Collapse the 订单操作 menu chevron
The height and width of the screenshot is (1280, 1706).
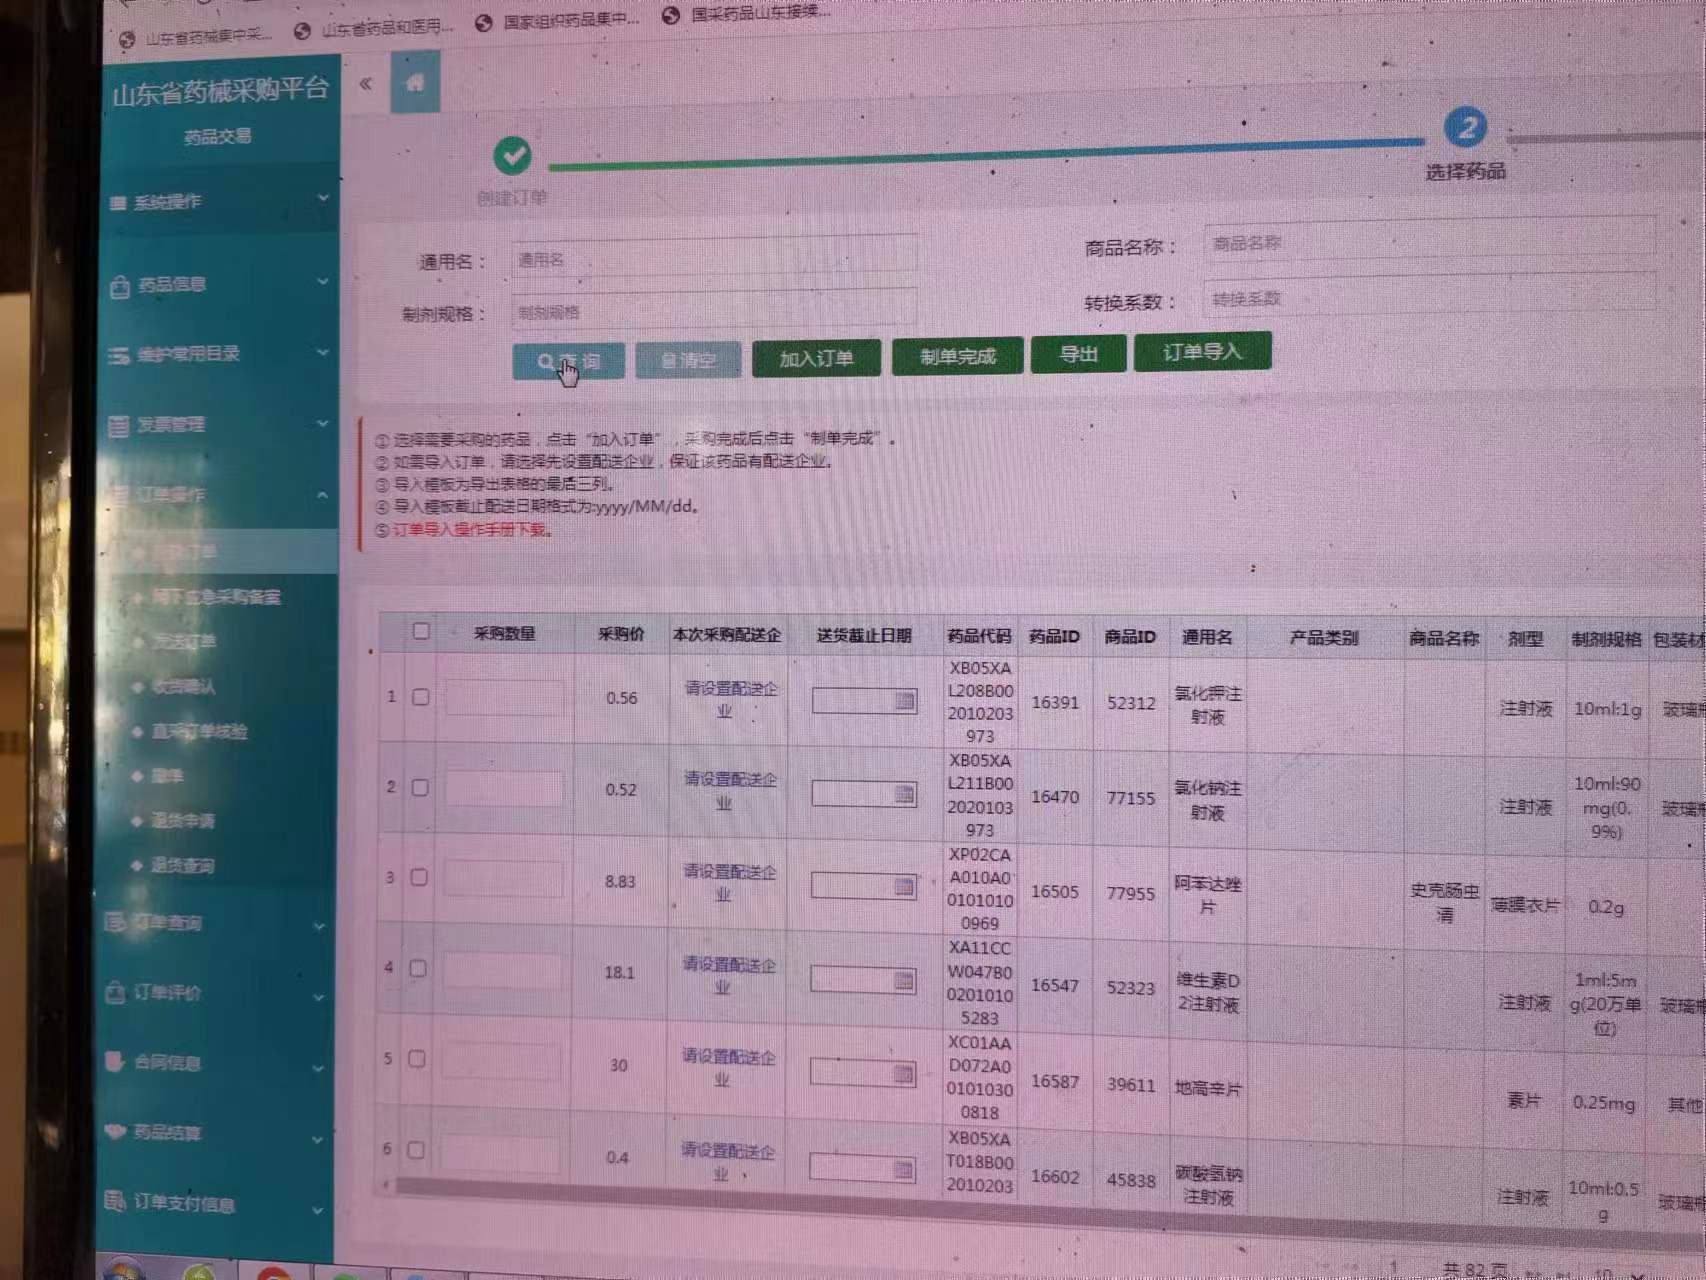click(x=322, y=494)
